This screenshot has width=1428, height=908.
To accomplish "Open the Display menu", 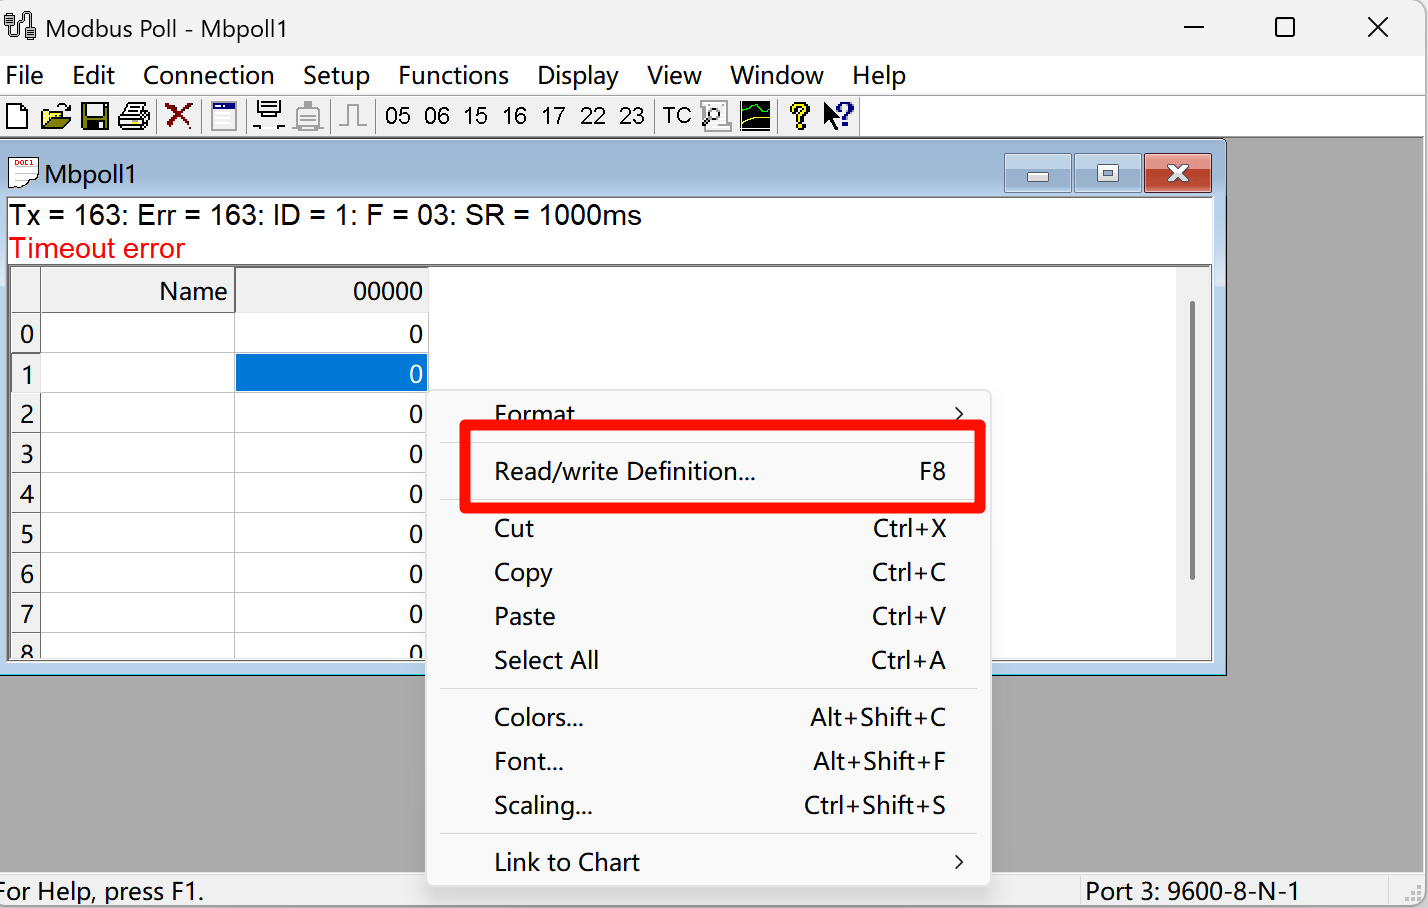I will [x=578, y=75].
